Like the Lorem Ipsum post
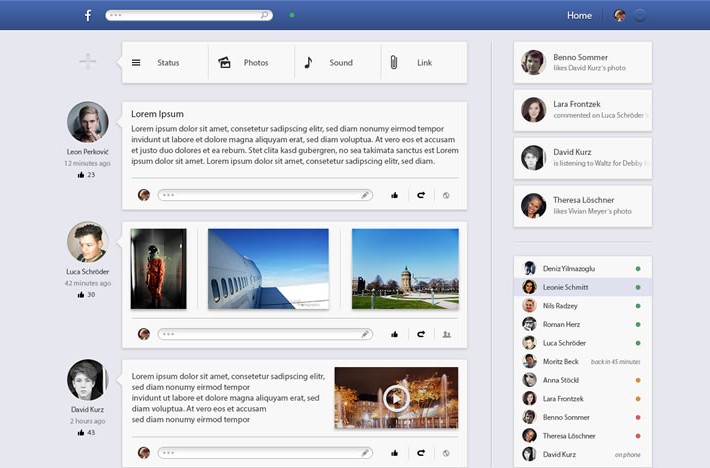The width and height of the screenshot is (710, 468). point(394,195)
